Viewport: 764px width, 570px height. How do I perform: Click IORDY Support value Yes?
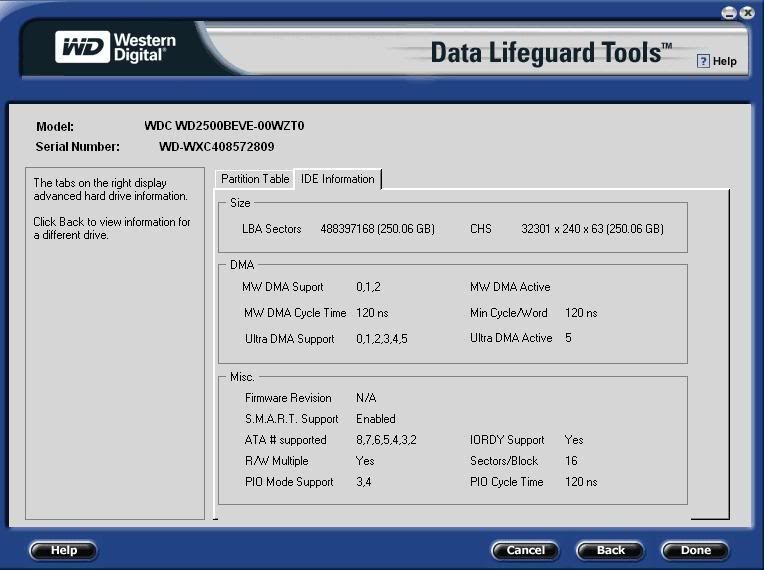click(574, 440)
